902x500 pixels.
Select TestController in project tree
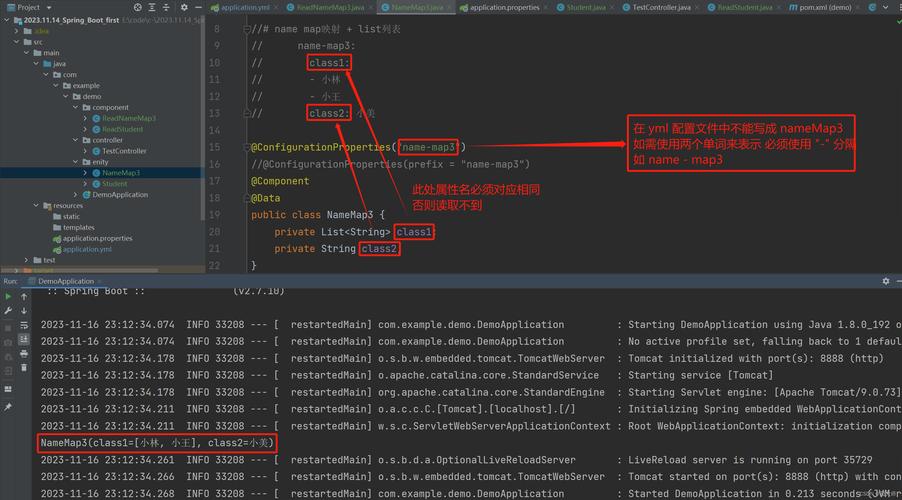[124, 151]
